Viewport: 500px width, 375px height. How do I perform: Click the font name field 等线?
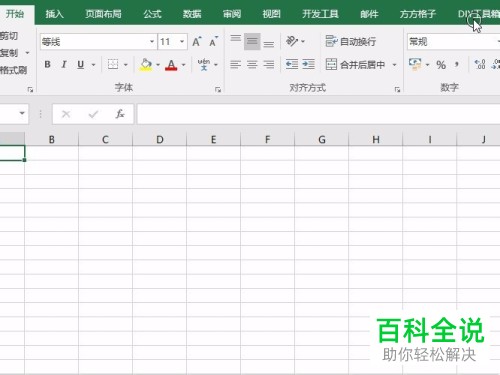94,42
